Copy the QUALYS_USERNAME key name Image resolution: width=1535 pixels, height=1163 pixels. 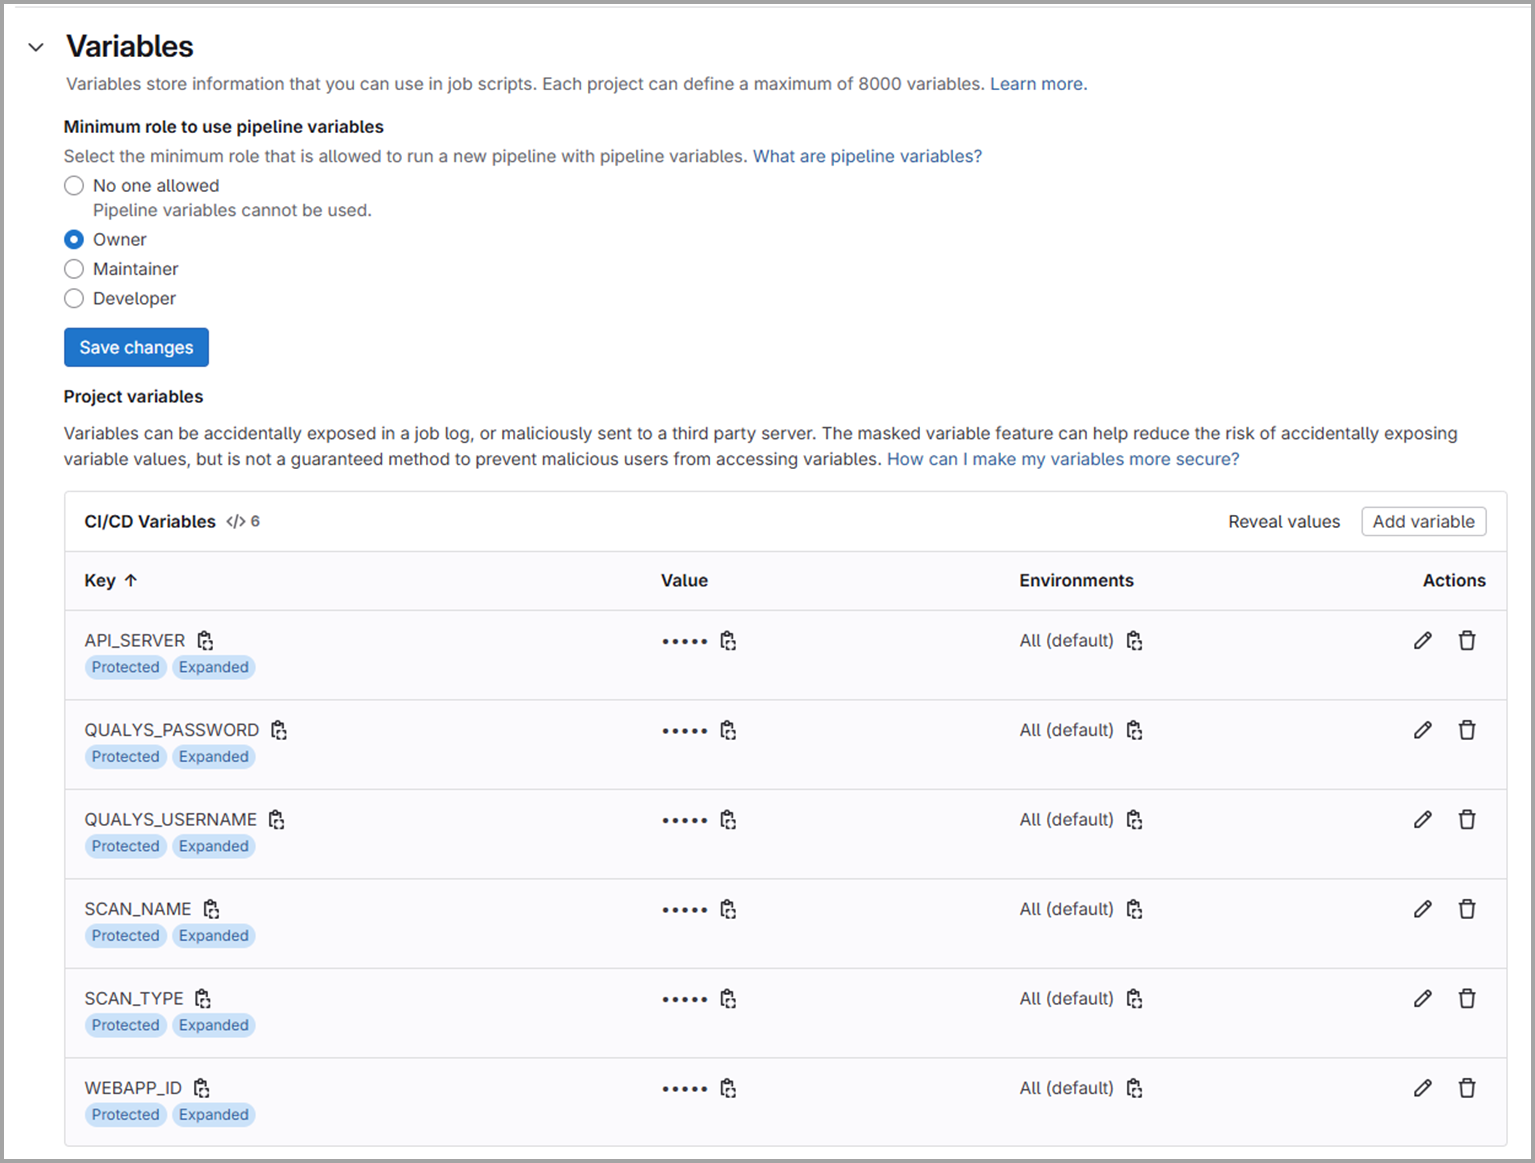click(277, 820)
